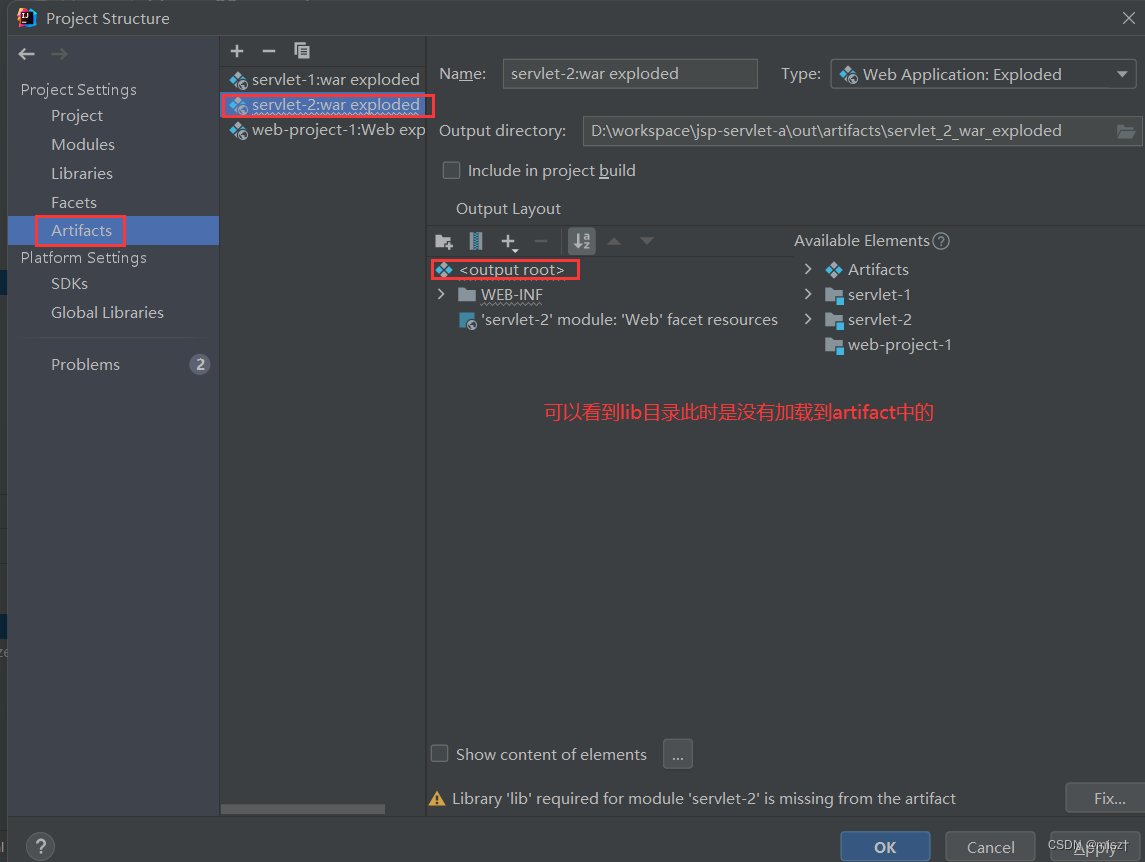Open the artifact Type dropdown
The height and width of the screenshot is (862, 1145).
coord(983,75)
